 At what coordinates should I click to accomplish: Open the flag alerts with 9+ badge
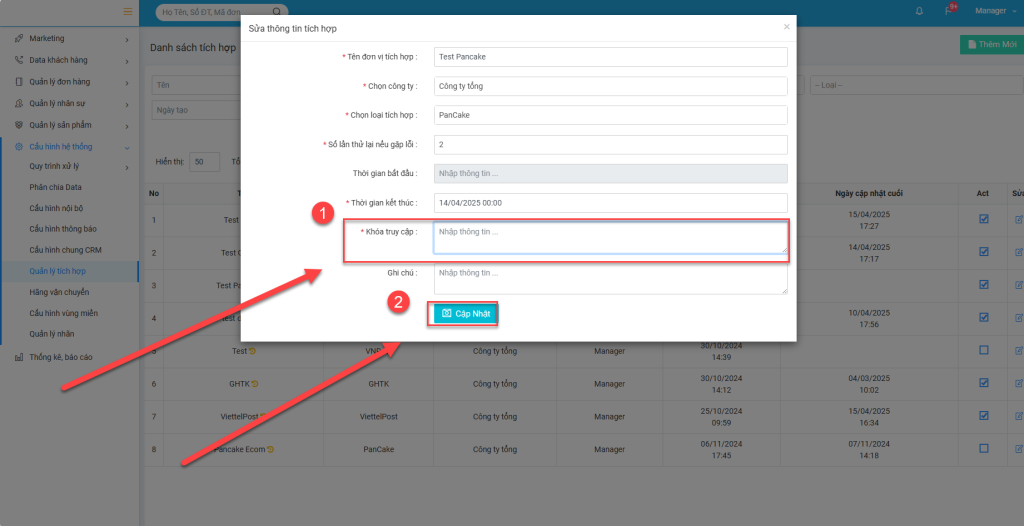(x=950, y=11)
